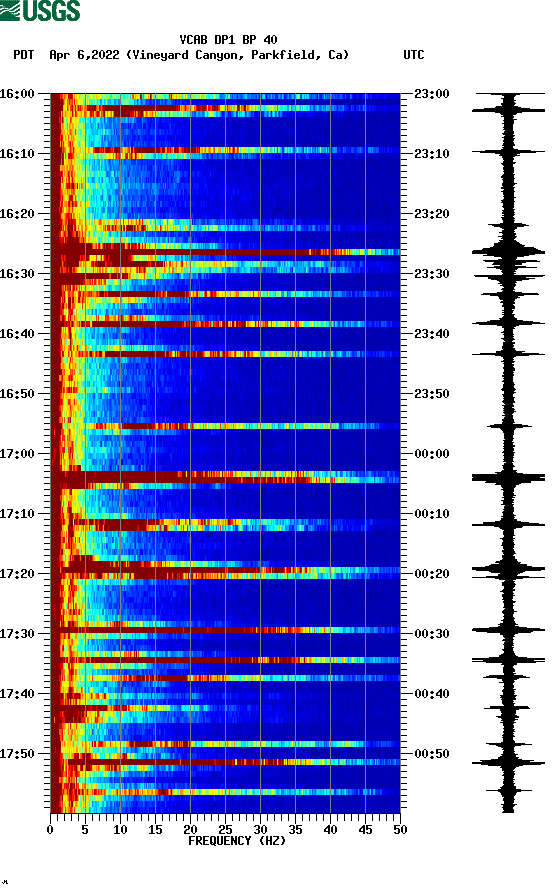The image size is (552, 893).
Task: Click the strong spectrogram event just after 17:03
Action: point(225,477)
